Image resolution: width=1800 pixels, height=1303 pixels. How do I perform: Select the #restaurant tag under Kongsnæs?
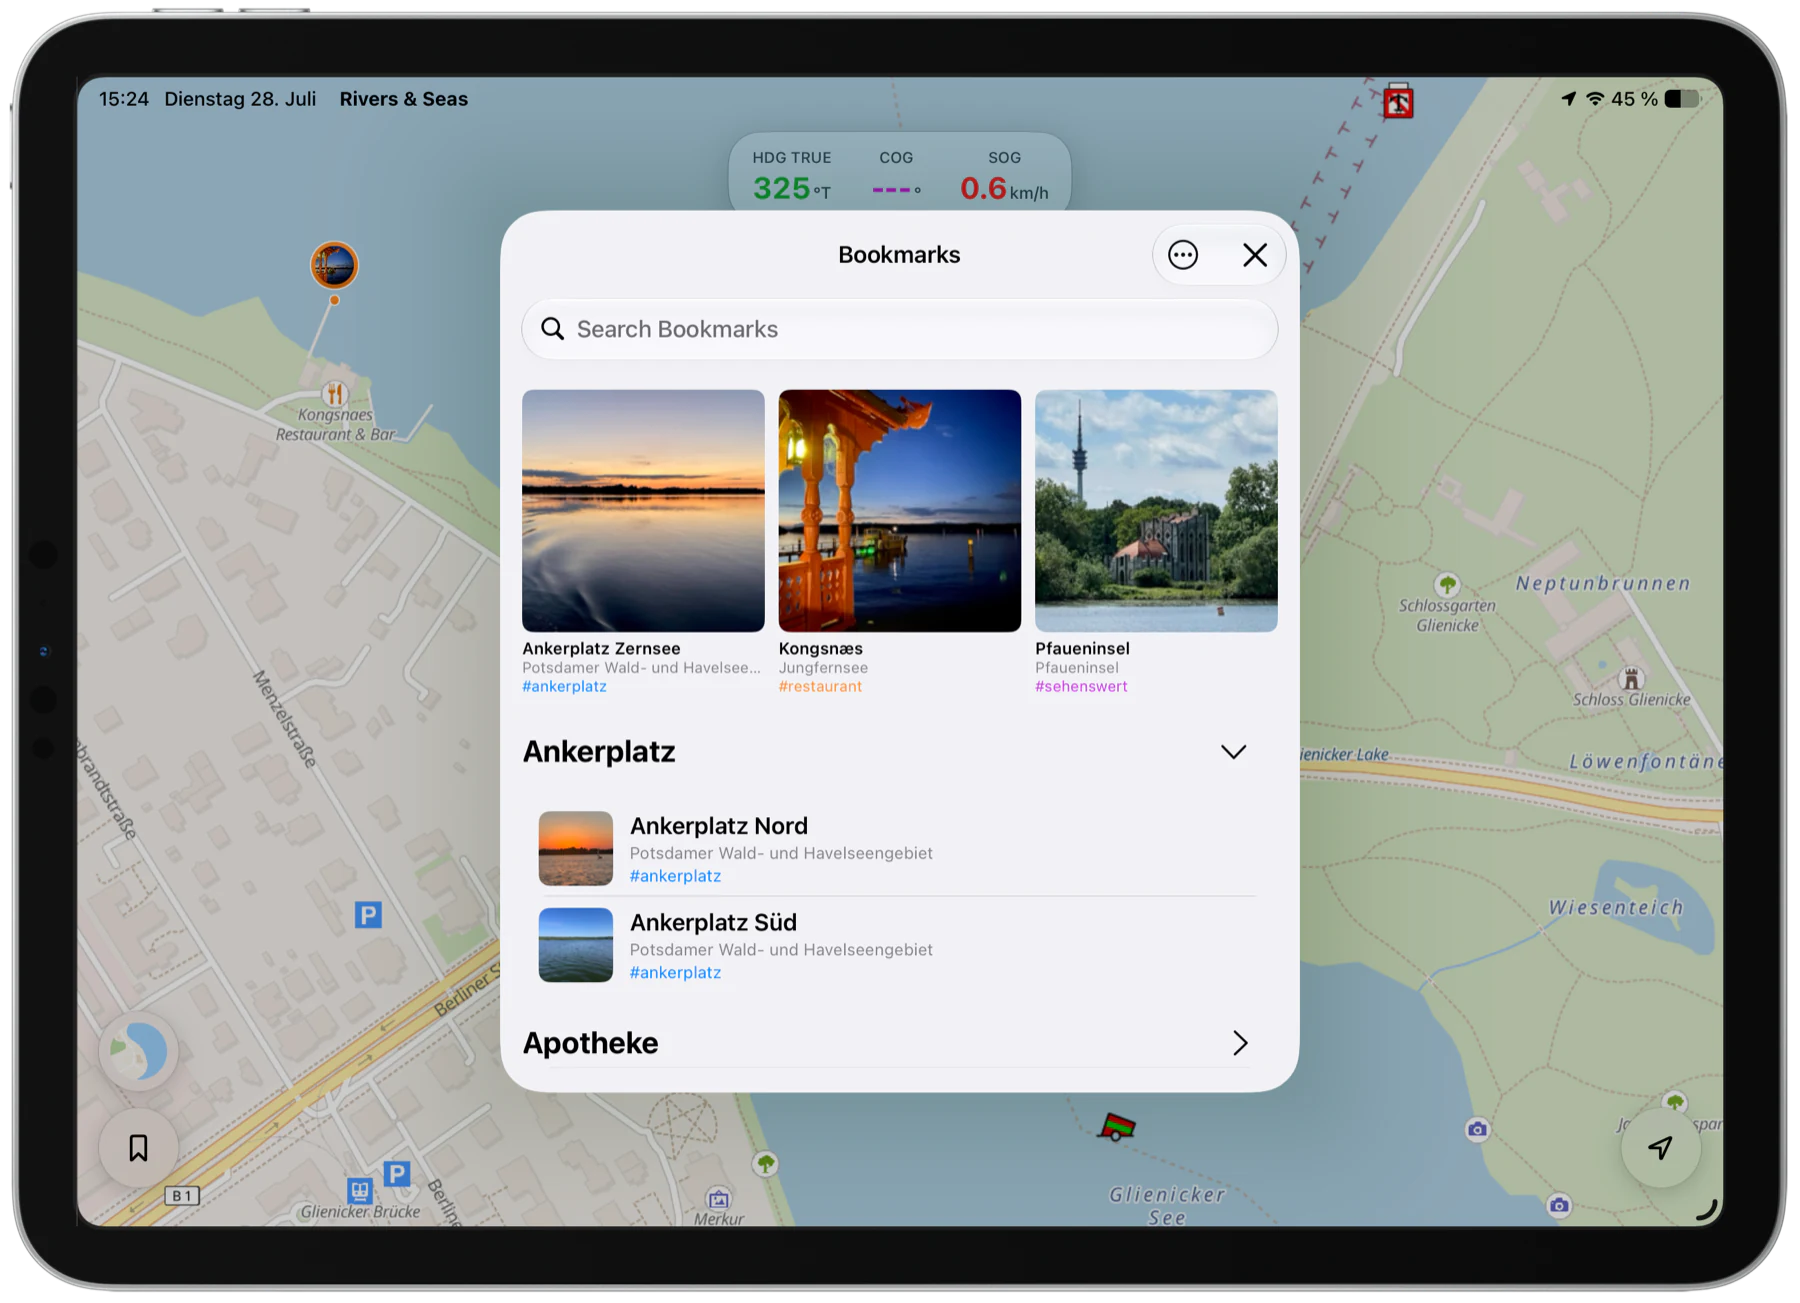[820, 687]
